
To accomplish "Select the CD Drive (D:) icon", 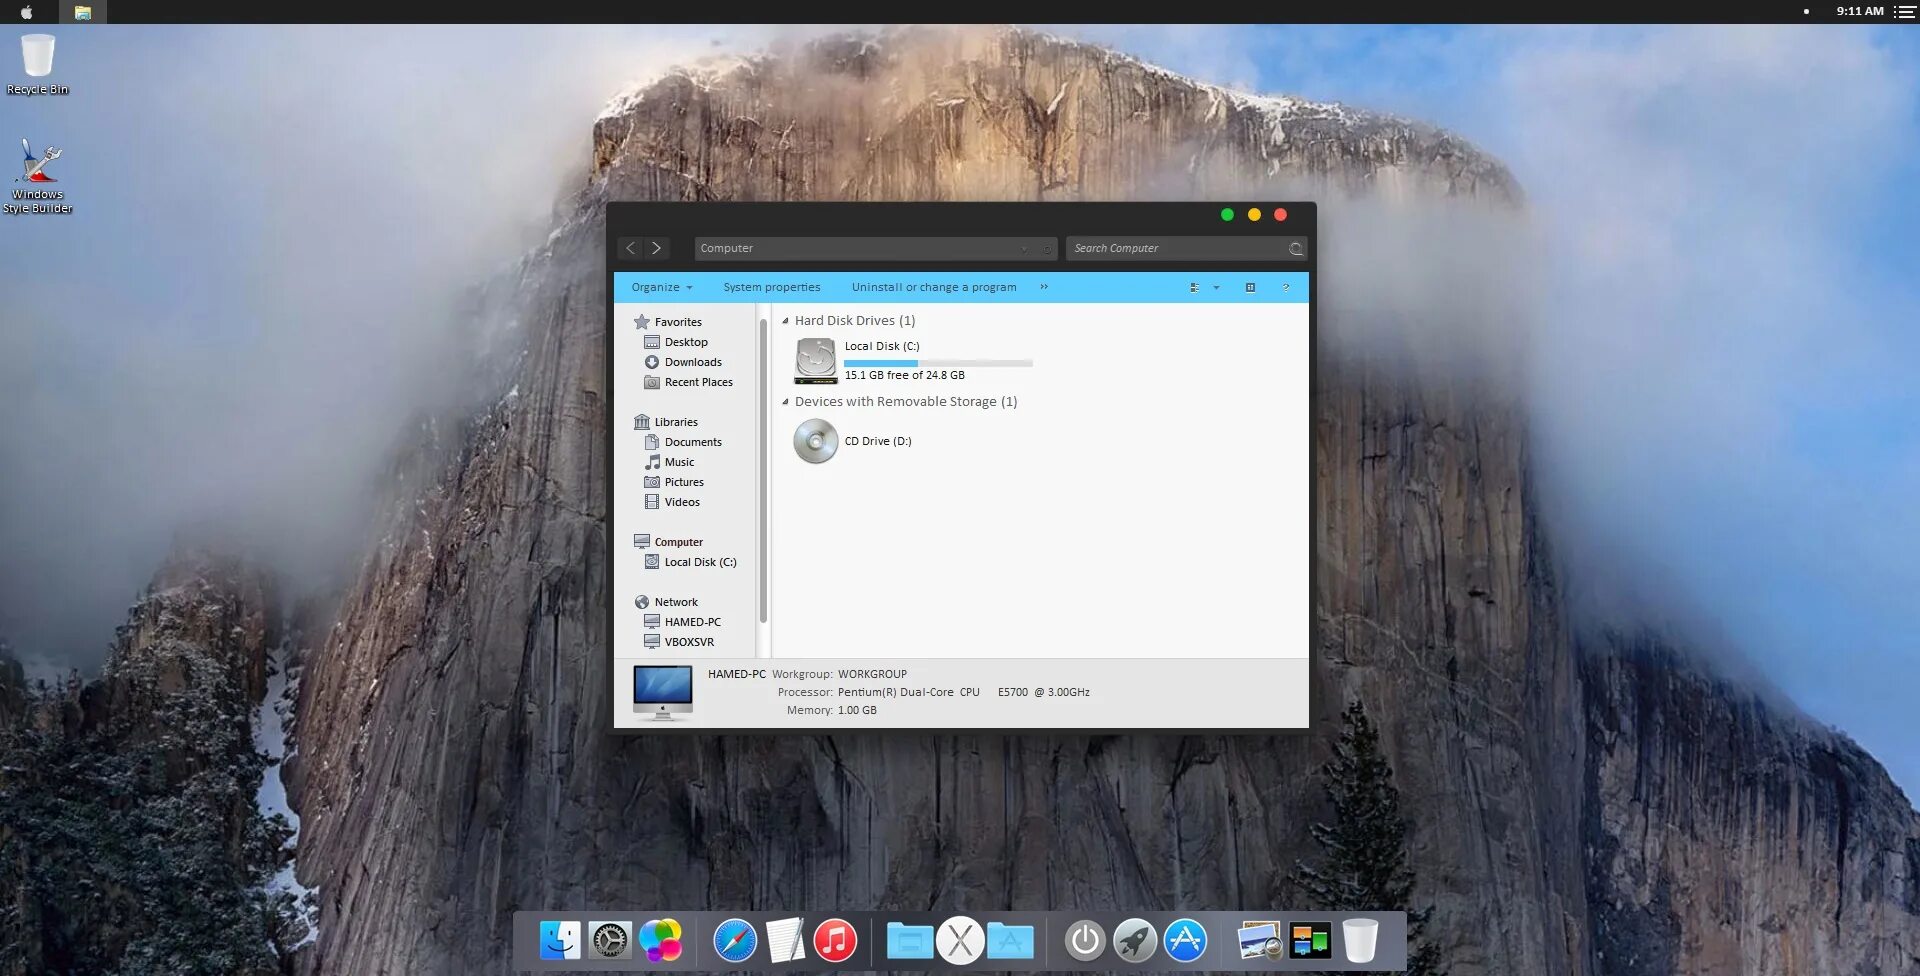I will tap(816, 441).
